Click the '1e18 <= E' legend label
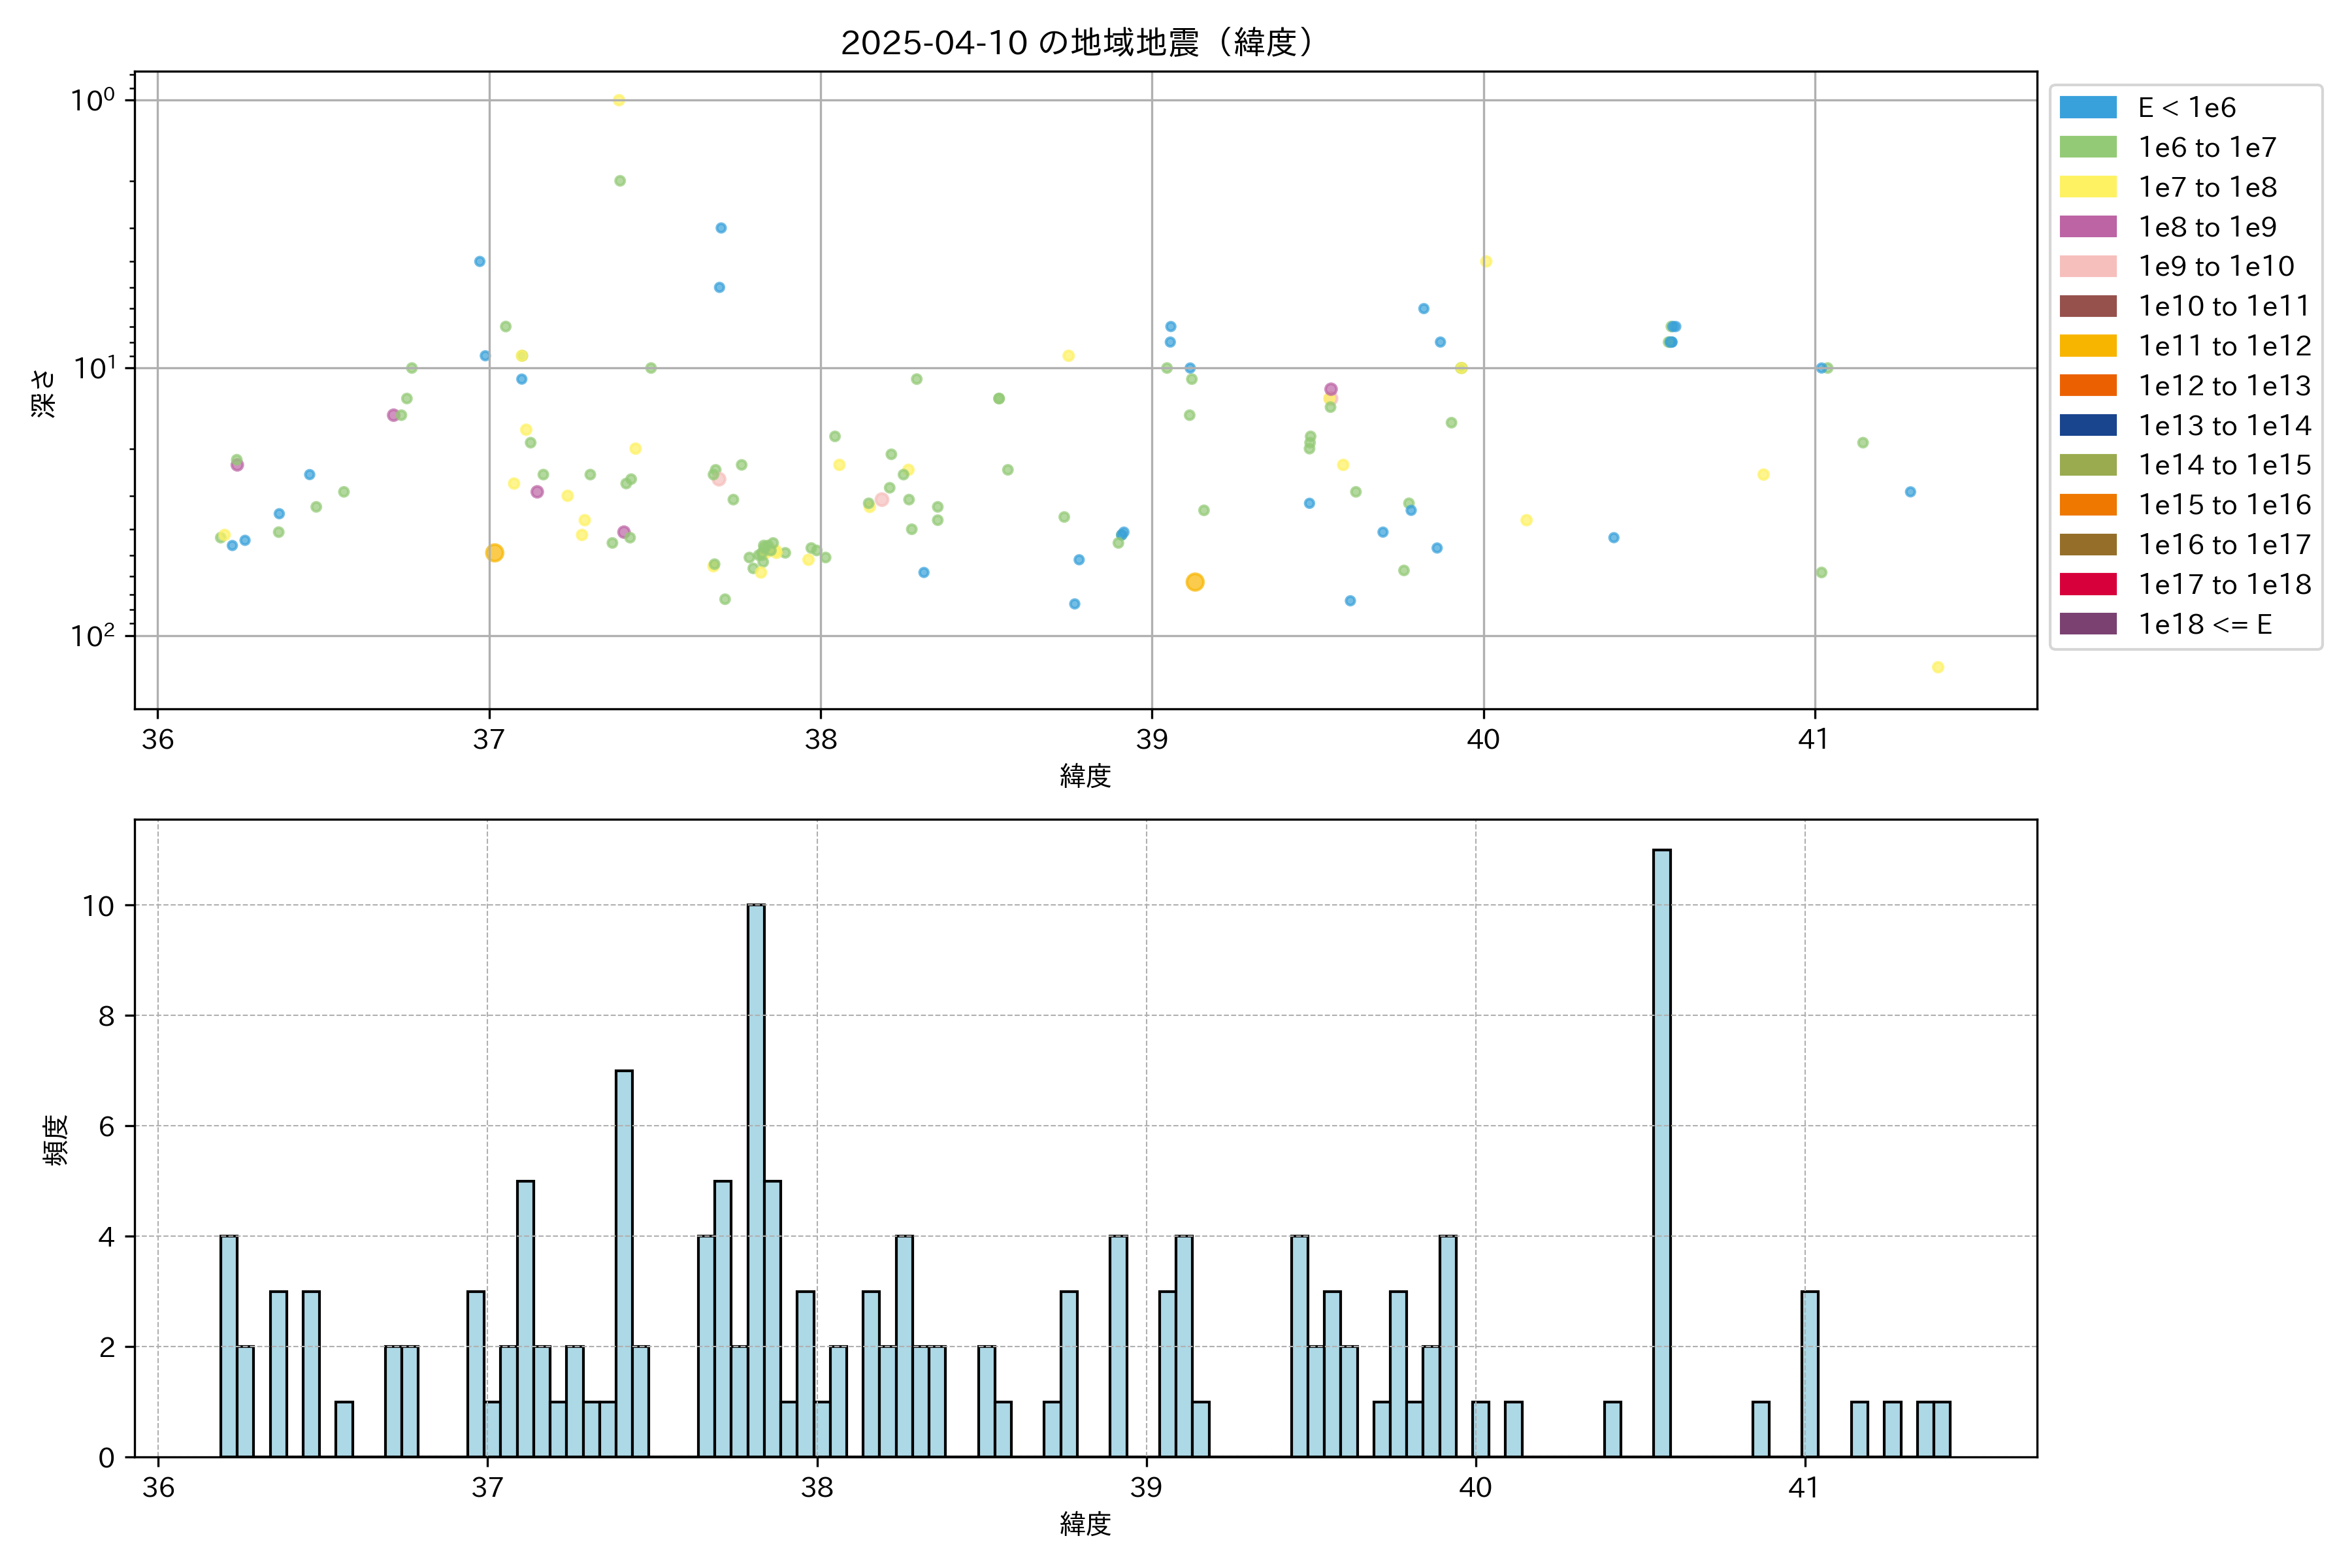This screenshot has width=2352, height=1568. coord(2204,625)
